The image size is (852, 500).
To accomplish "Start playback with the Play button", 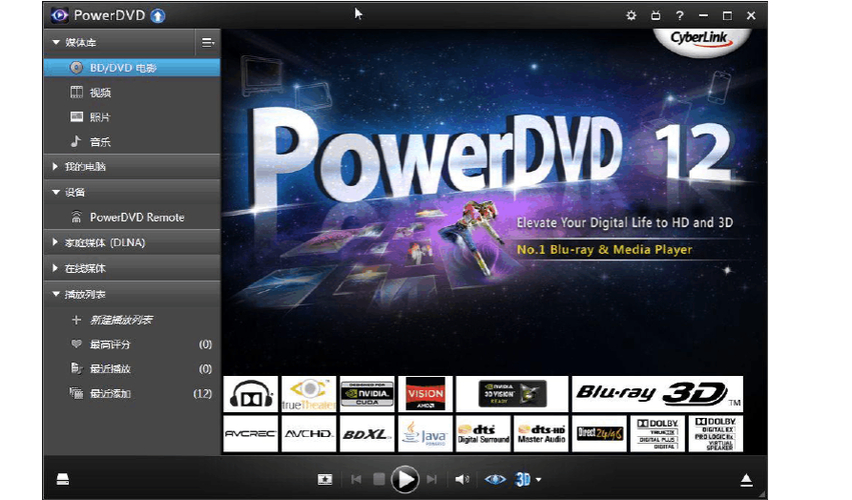I will tap(405, 479).
